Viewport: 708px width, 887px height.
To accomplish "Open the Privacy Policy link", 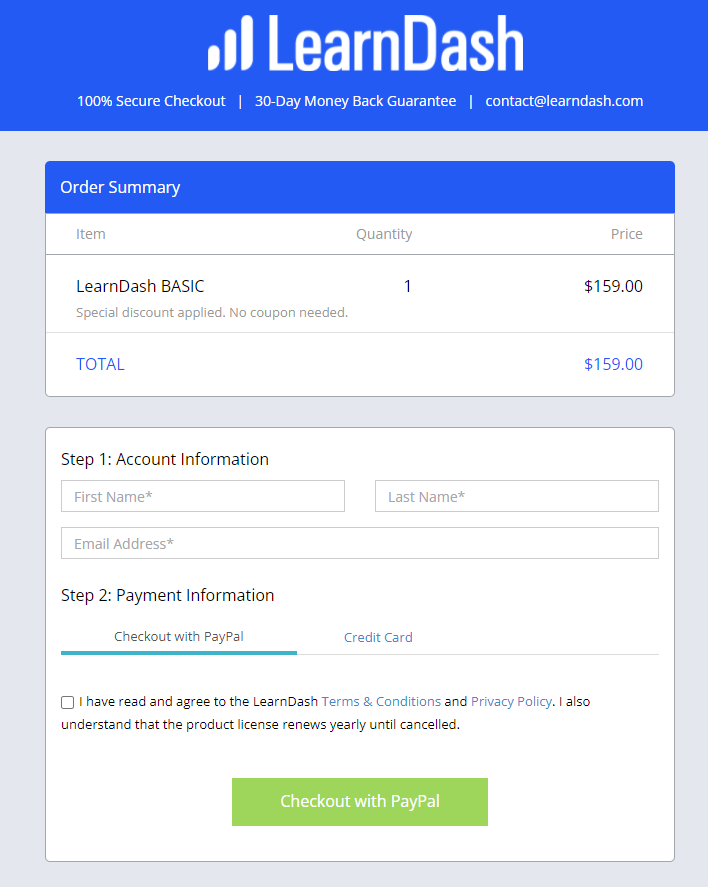I will pos(511,701).
